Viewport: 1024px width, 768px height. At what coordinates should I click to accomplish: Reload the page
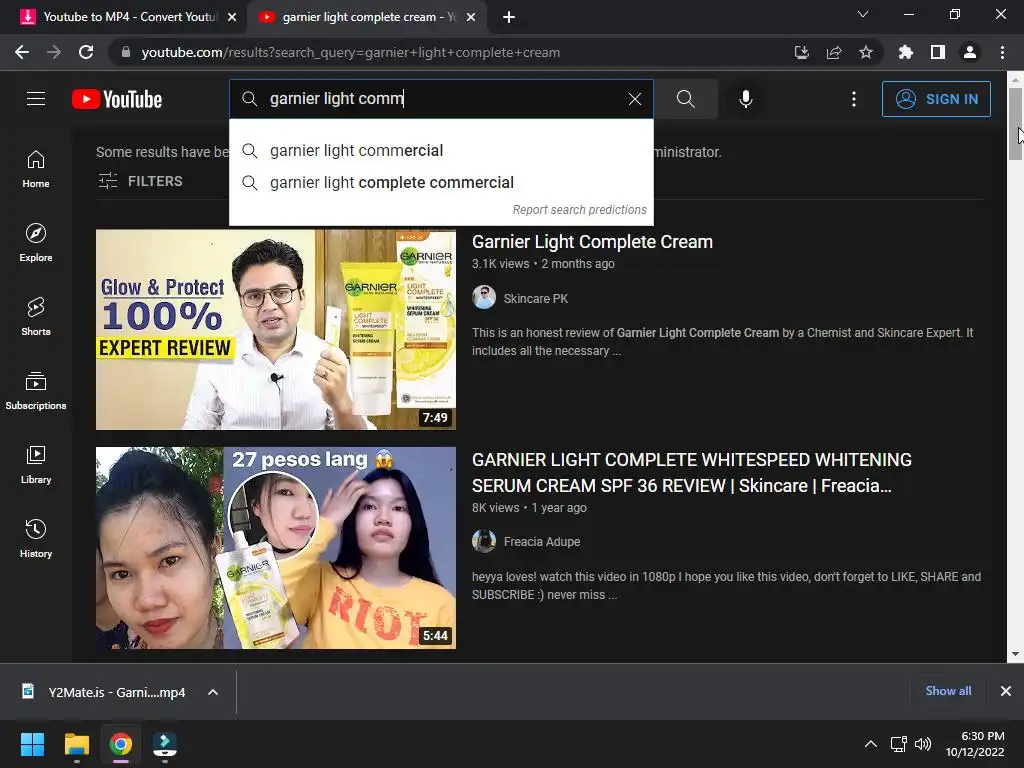tap(86, 52)
